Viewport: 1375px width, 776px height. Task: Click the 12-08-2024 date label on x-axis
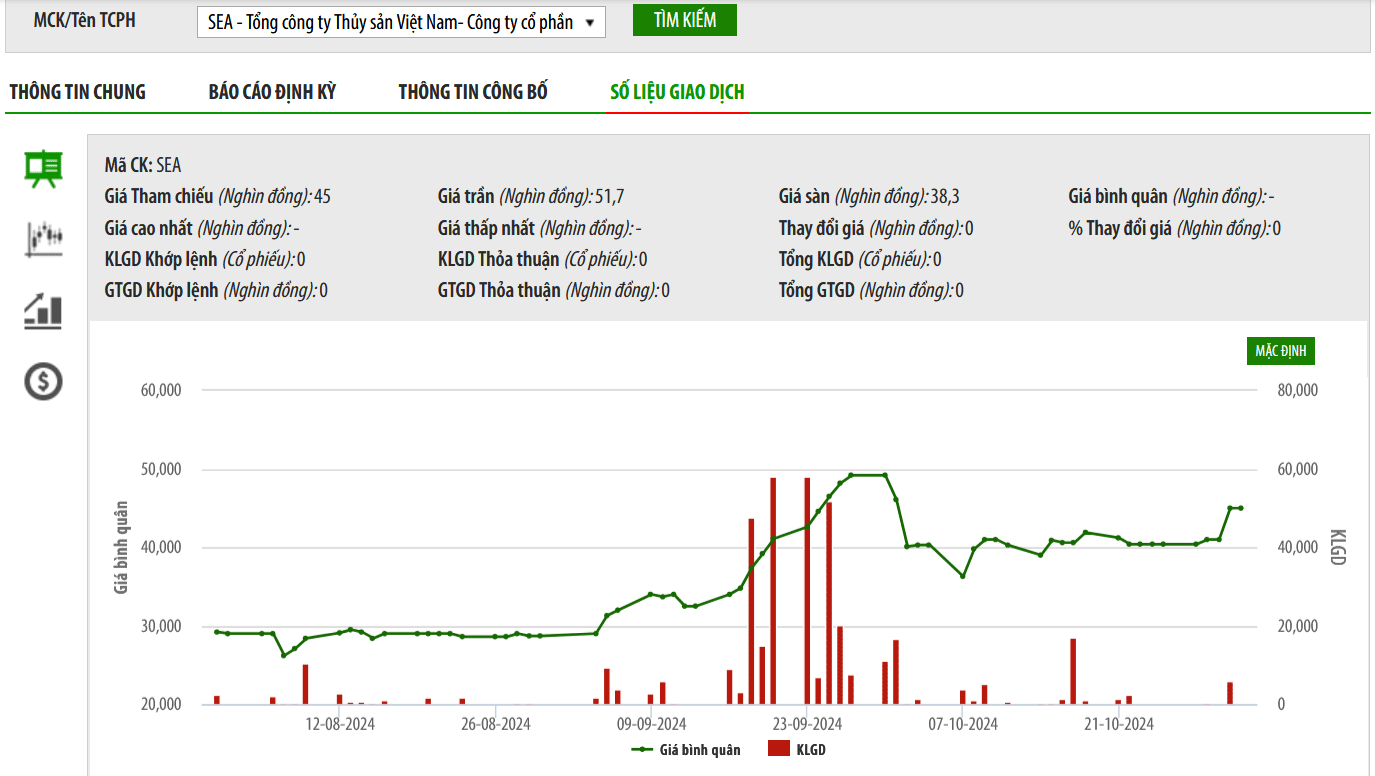pyautogui.click(x=340, y=724)
